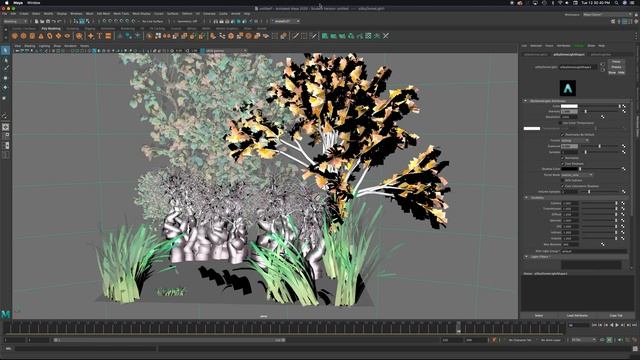Select the Type text tool on shelf
Image resolution: width=640 pixels, height=360 pixels.
click(x=100, y=36)
